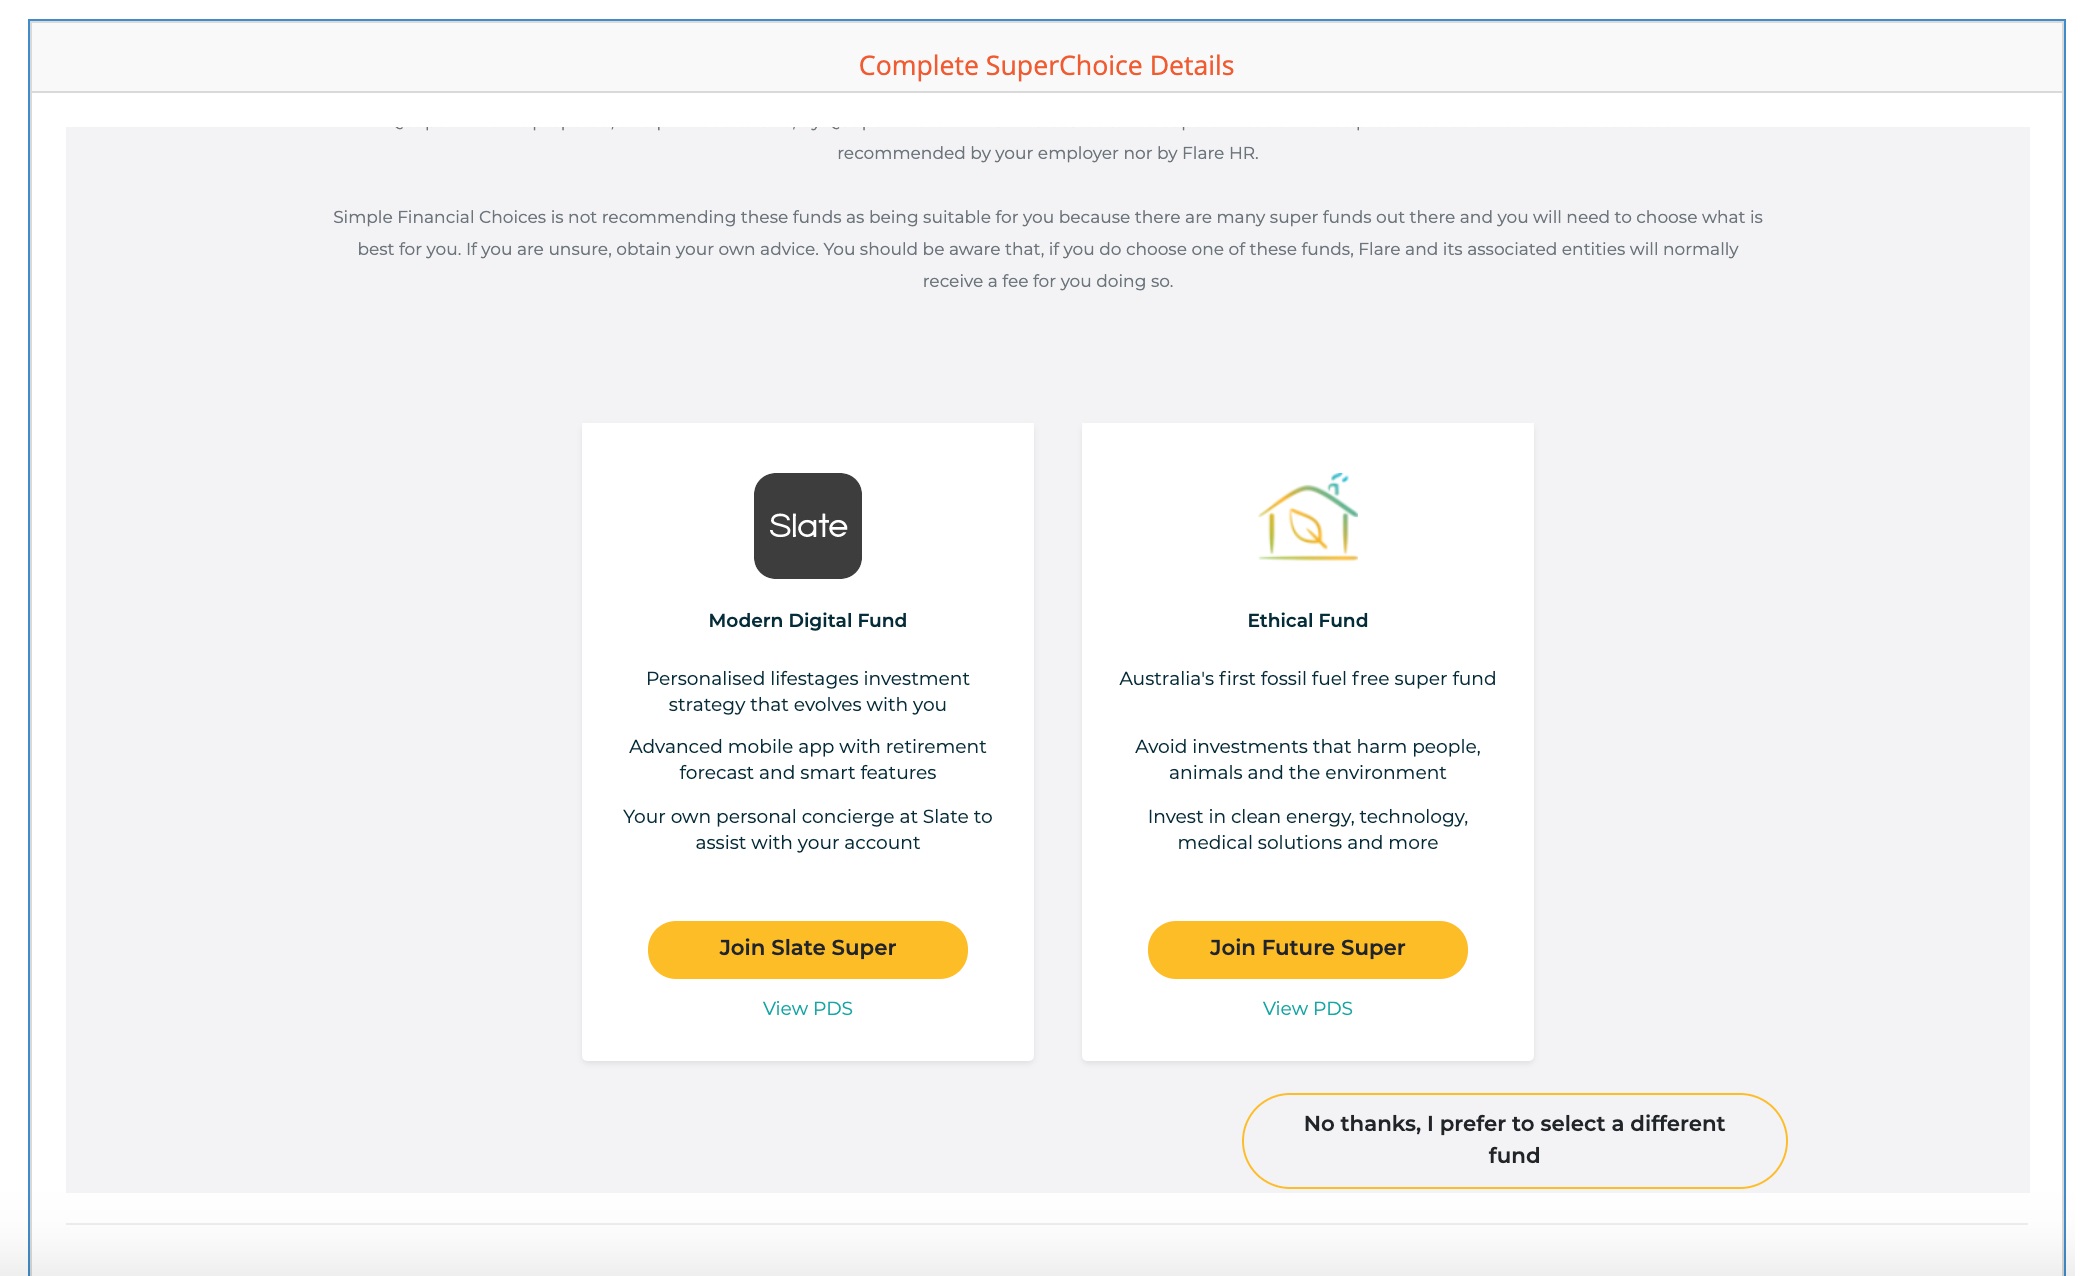
Task: Open the View PDS link under Join Slate Super
Action: (807, 1008)
